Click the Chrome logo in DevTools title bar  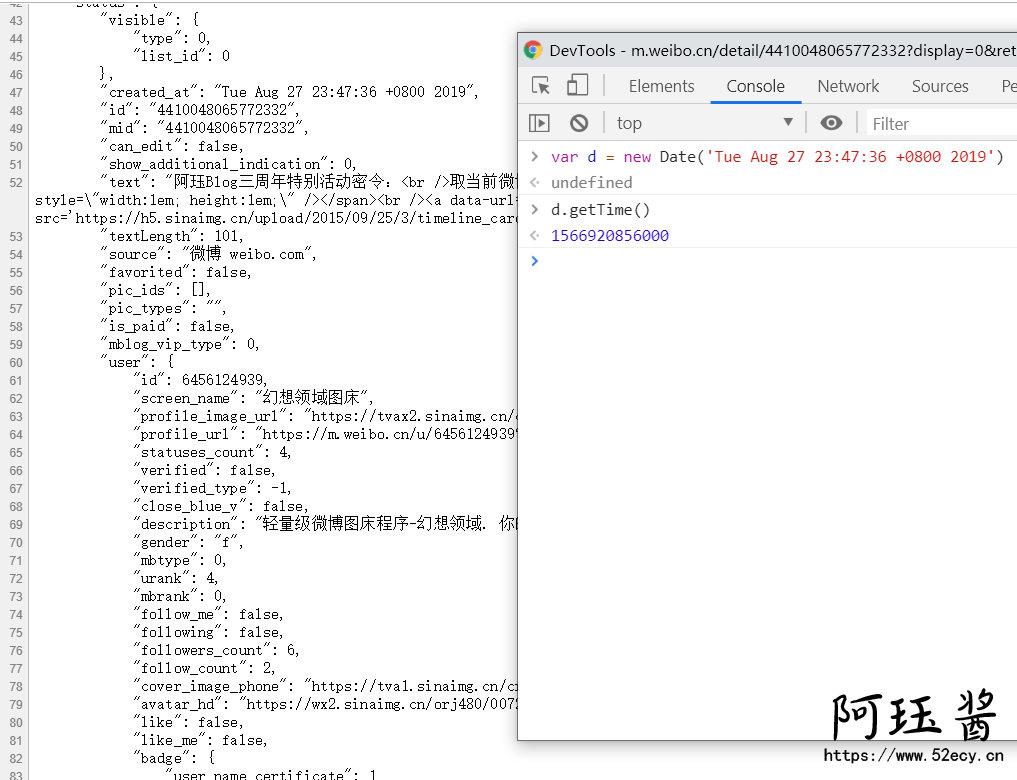coord(533,50)
